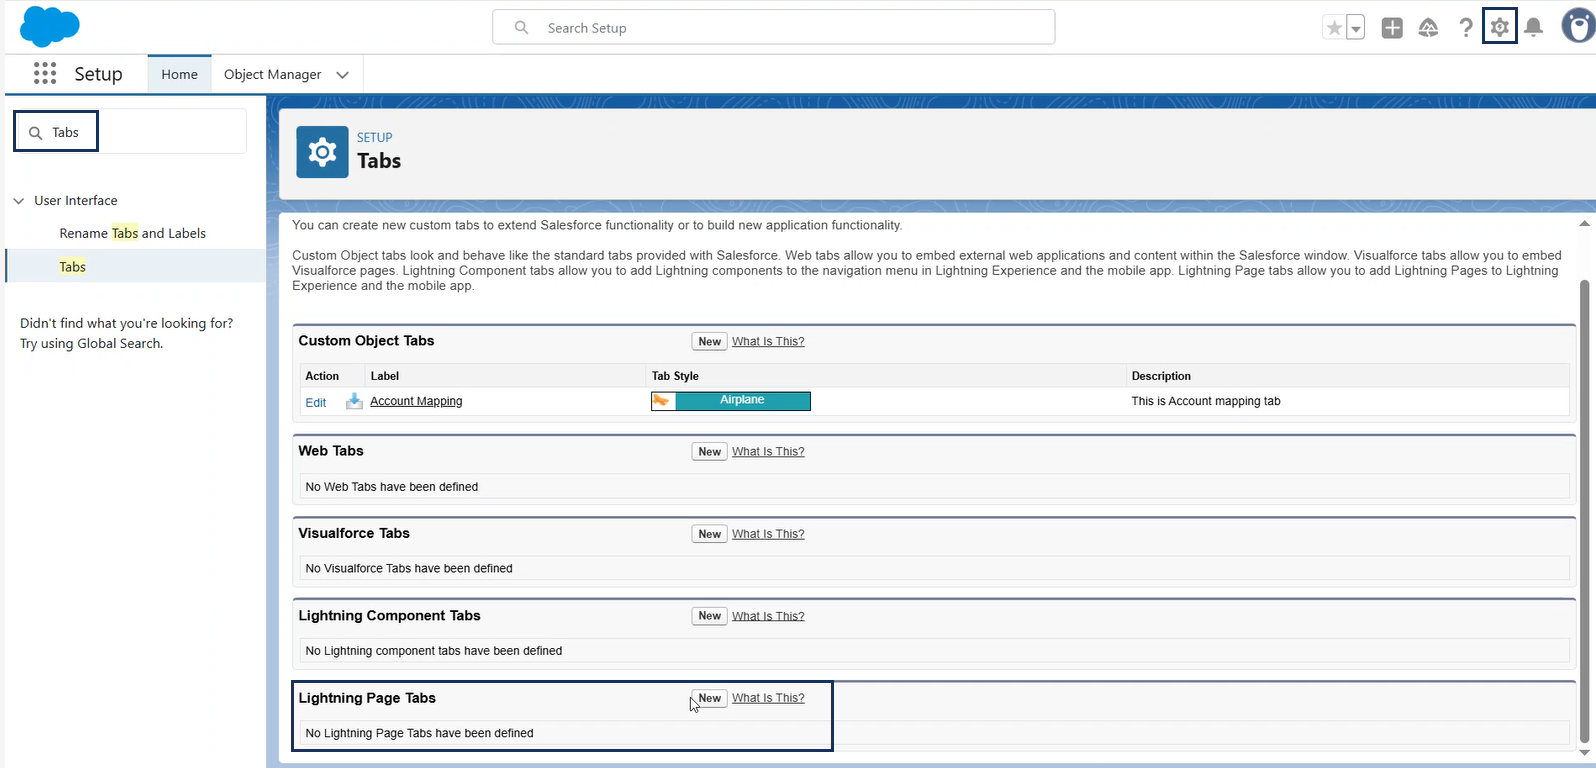Open the user profile avatar
The image size is (1596, 769).
1577,27
